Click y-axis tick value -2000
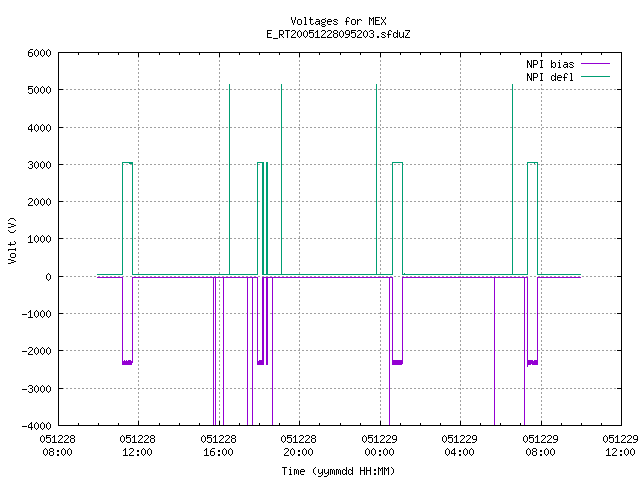This screenshot has width=640, height=480. pos(36,351)
